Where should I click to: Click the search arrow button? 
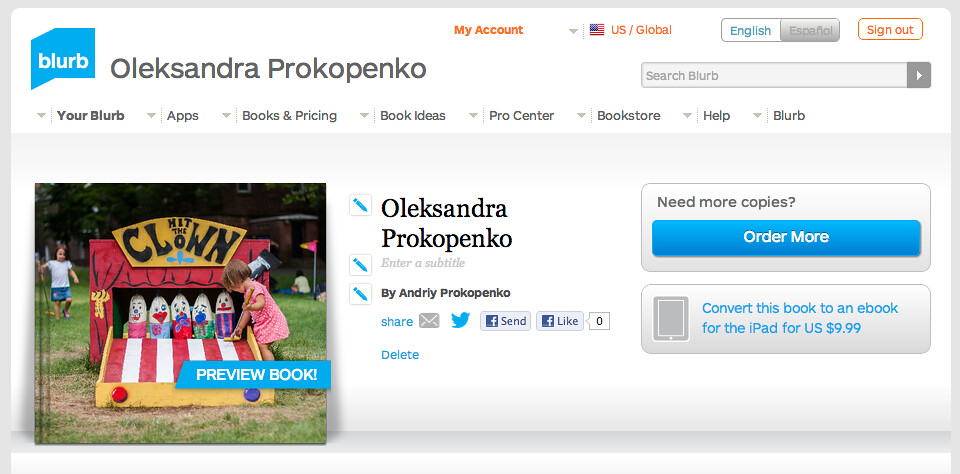point(918,75)
